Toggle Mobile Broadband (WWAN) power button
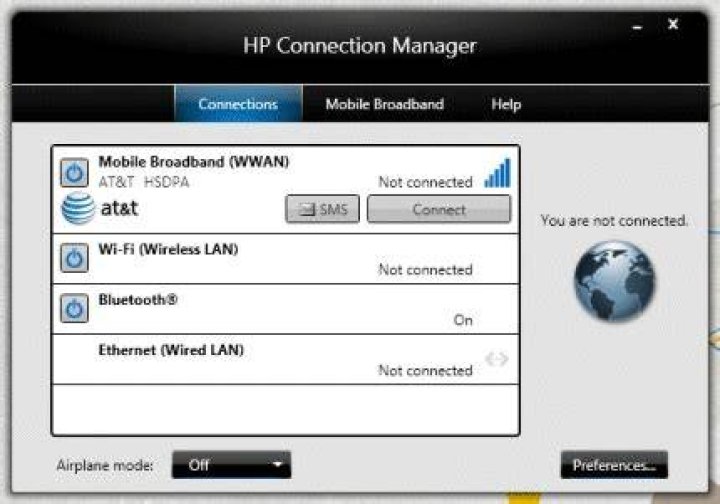Screen dimensions: 720x504 (74, 173)
